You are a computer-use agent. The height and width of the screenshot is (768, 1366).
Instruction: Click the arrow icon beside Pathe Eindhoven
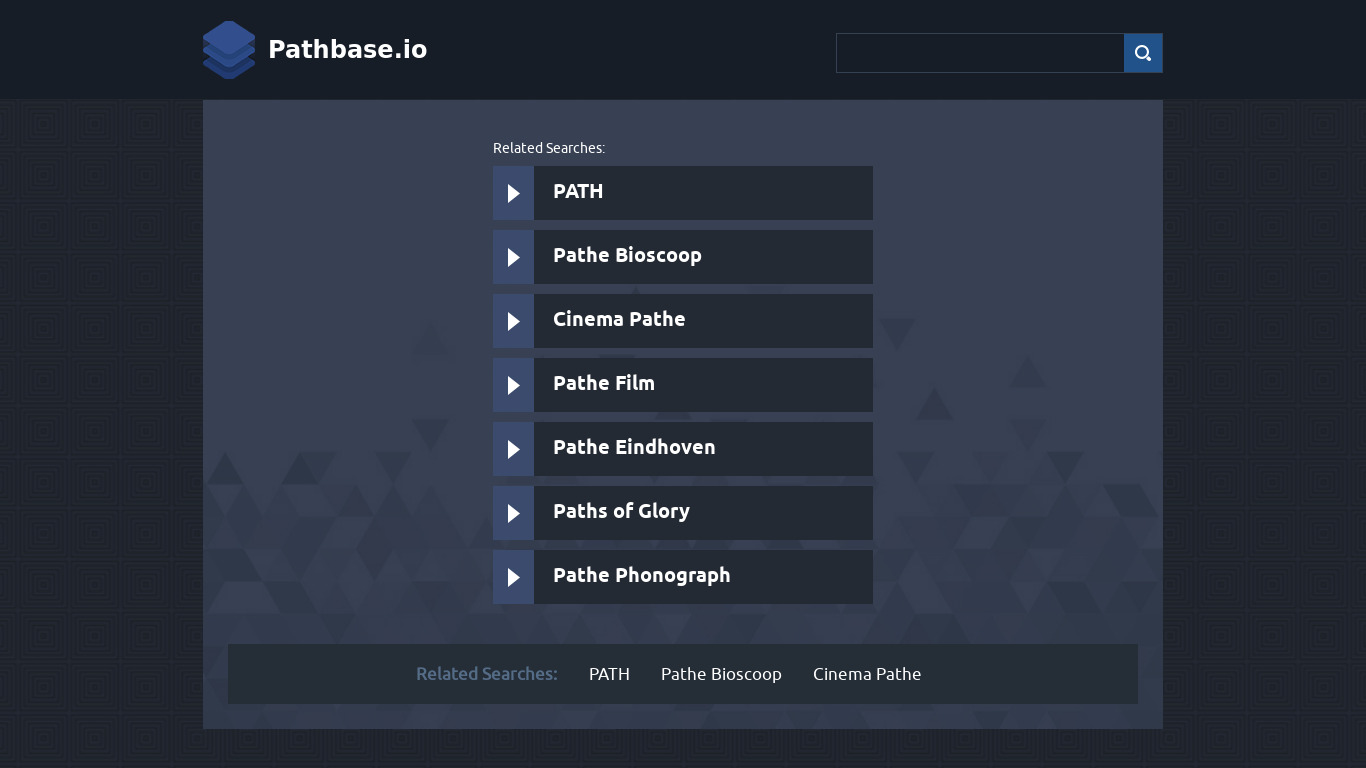[513, 449]
